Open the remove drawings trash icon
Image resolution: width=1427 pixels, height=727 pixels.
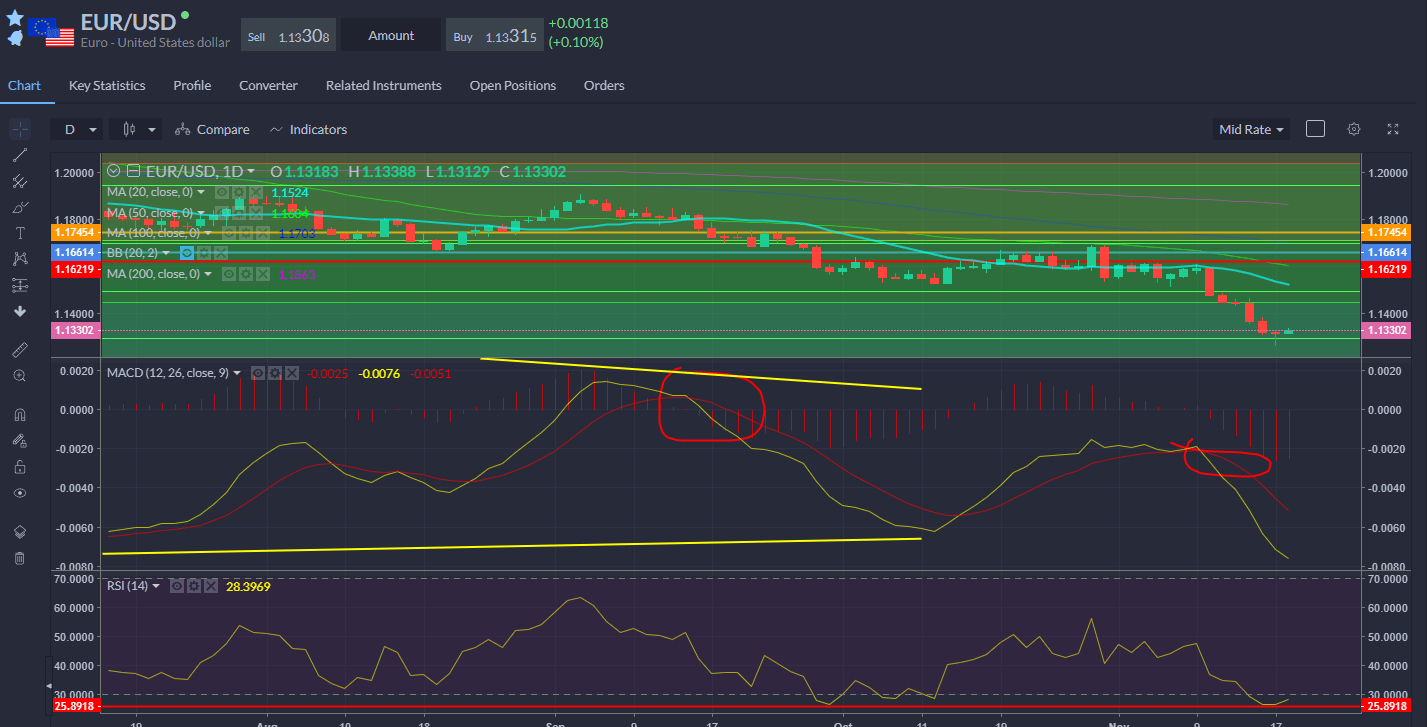[x=19, y=557]
